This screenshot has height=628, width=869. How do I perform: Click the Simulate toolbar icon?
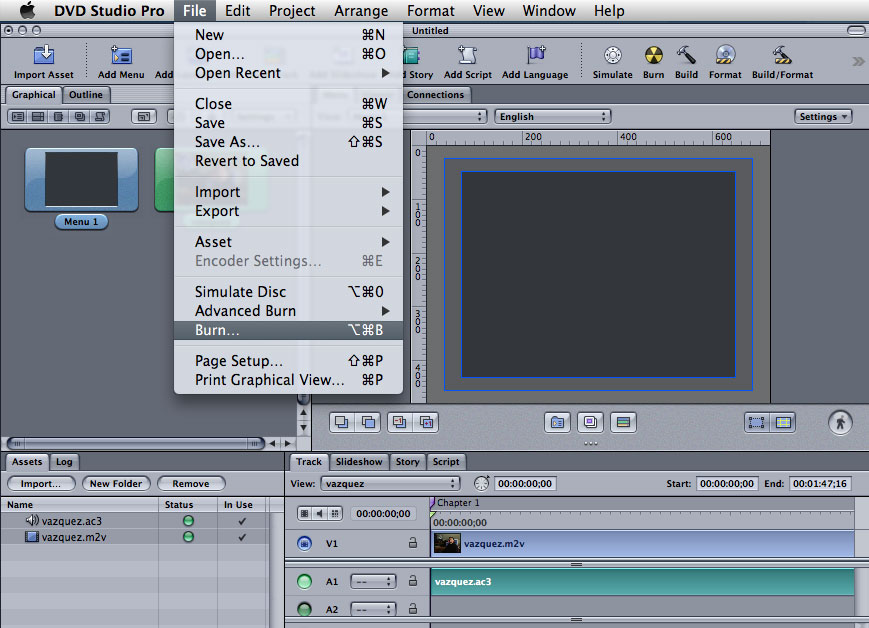pos(612,55)
